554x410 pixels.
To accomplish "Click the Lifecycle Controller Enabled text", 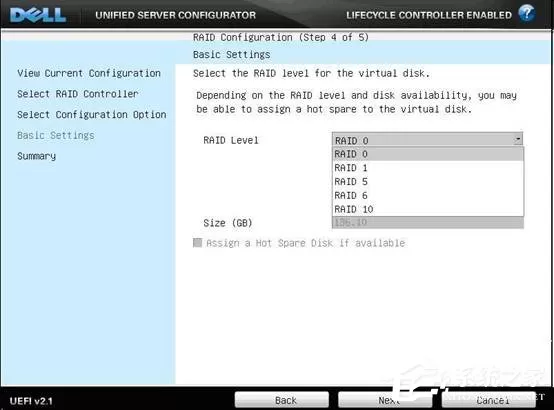I will tap(429, 15).
